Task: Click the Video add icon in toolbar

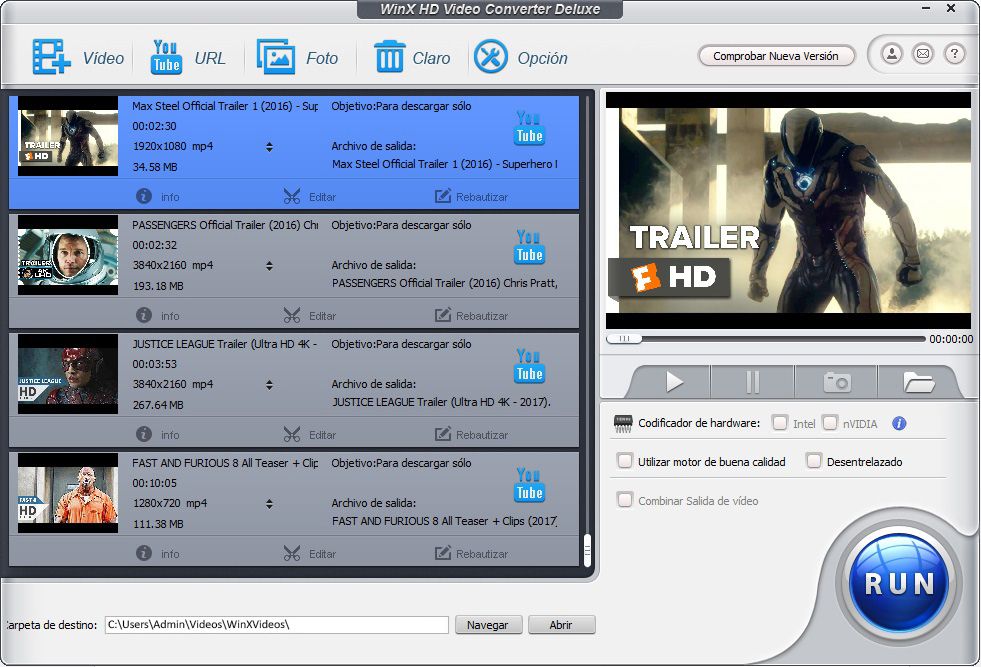Action: [x=51, y=57]
